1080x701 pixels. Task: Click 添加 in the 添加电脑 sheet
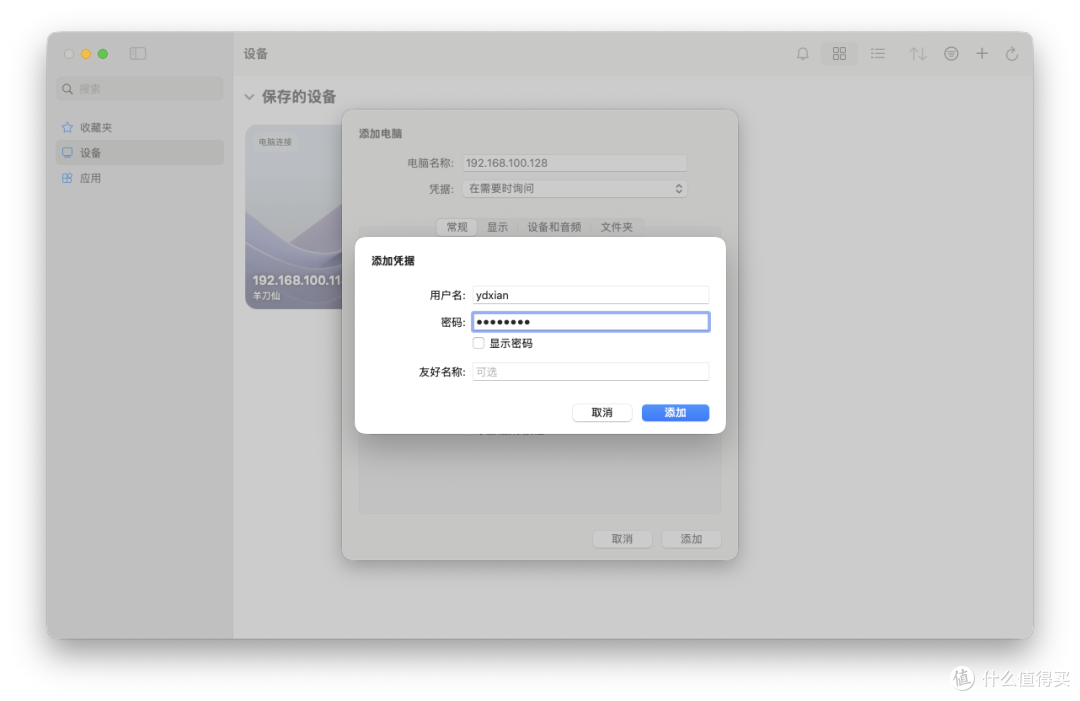(x=691, y=539)
